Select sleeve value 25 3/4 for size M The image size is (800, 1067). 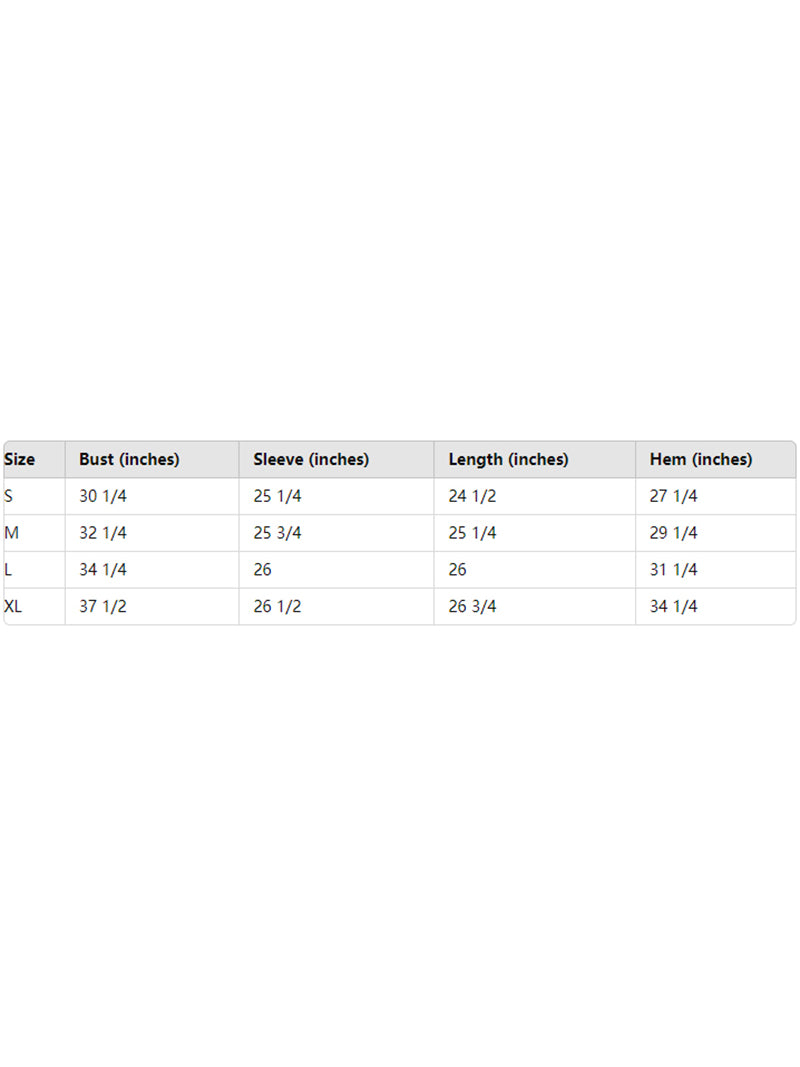(277, 533)
